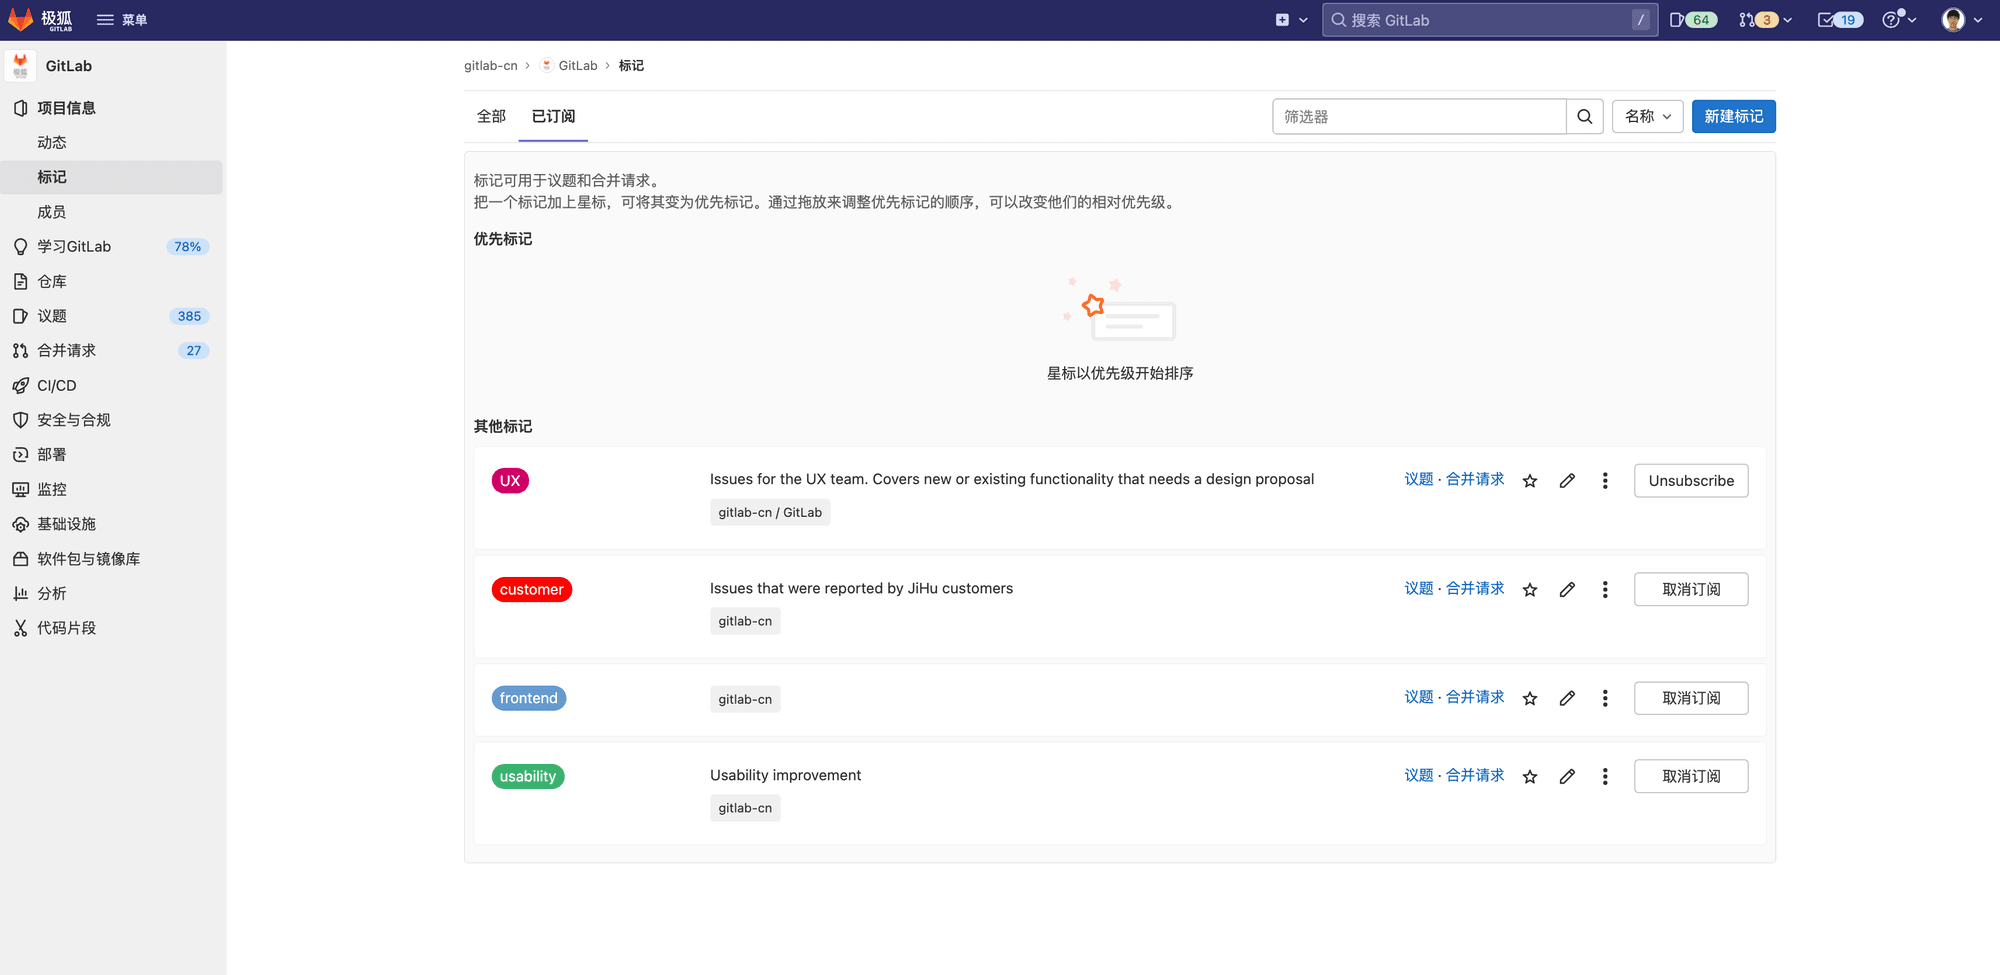This screenshot has height=975, width=2000.
Task: Open to-do list showing 19
Action: click(1839, 20)
